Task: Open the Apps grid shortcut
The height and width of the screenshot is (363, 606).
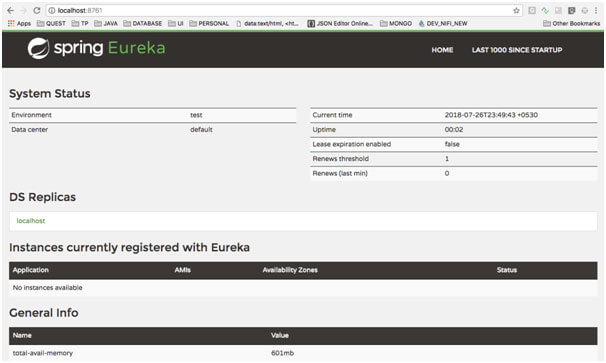Action: point(19,24)
